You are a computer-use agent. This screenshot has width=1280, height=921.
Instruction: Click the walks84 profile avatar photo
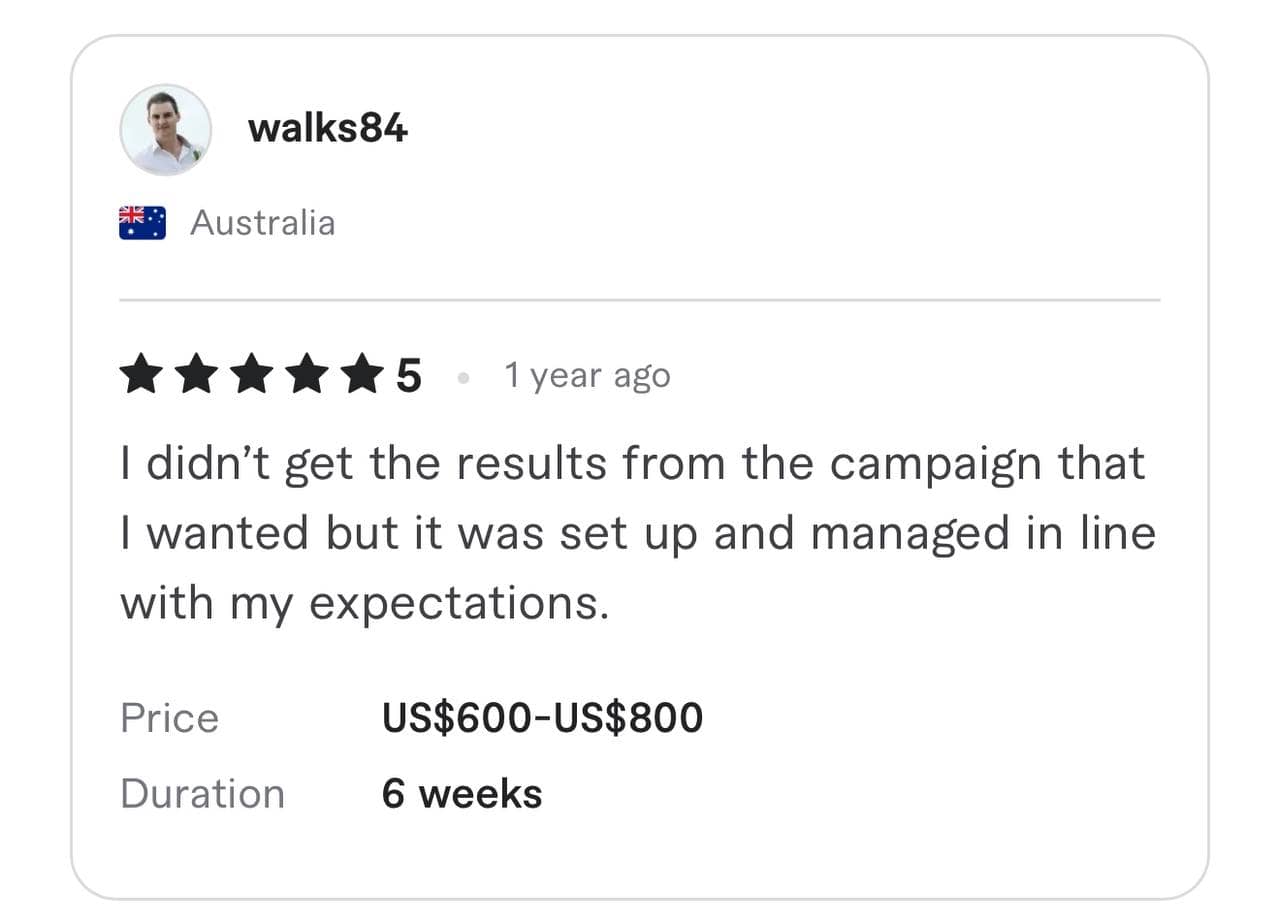pos(165,130)
